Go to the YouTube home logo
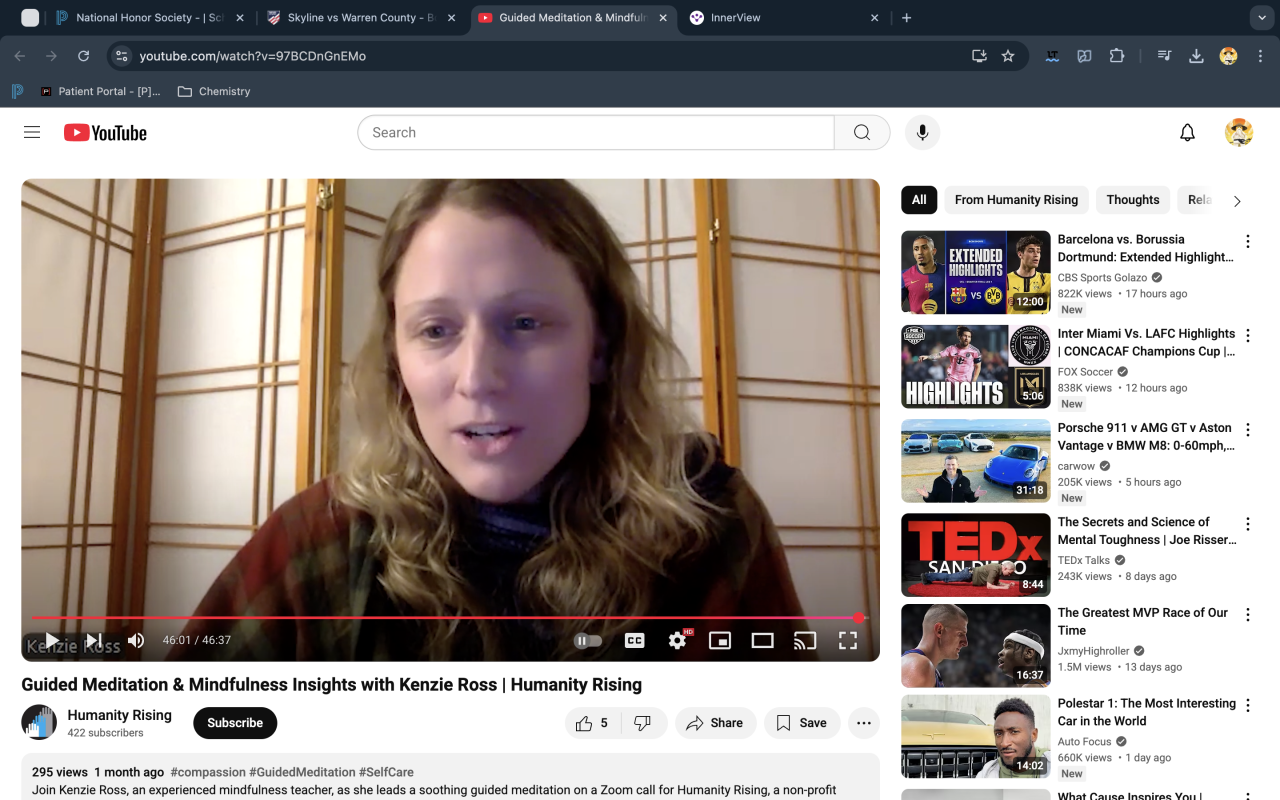The height and width of the screenshot is (800, 1280). coord(105,132)
